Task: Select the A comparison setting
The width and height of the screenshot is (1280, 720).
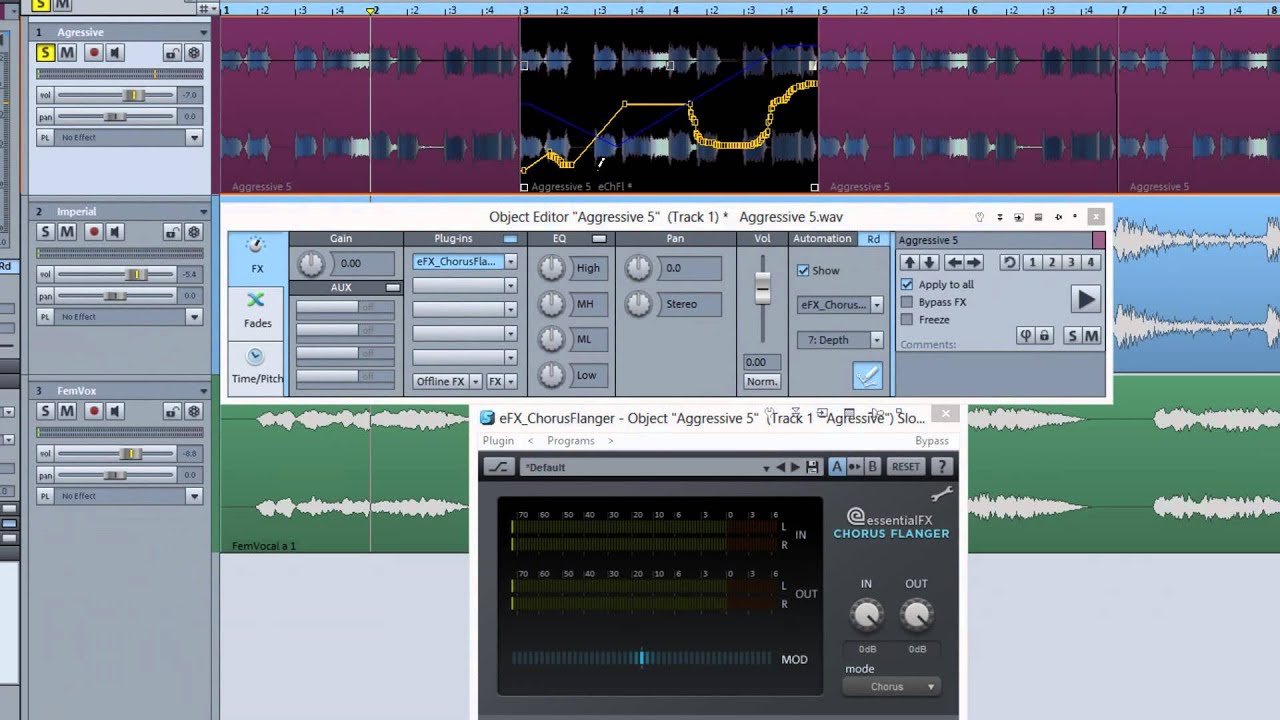Action: point(837,467)
